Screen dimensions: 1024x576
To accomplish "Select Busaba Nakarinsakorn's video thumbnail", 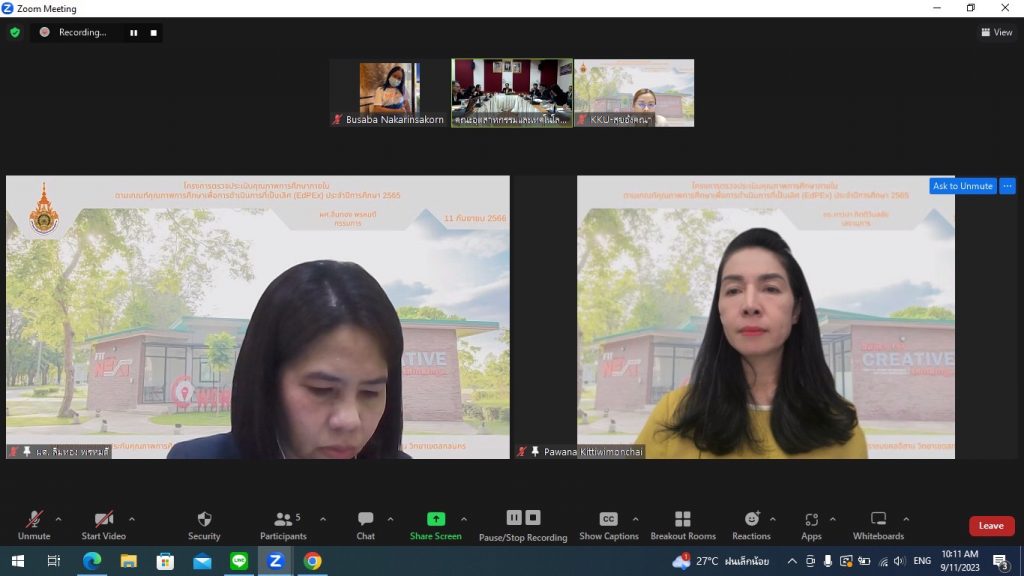I will pos(388,92).
